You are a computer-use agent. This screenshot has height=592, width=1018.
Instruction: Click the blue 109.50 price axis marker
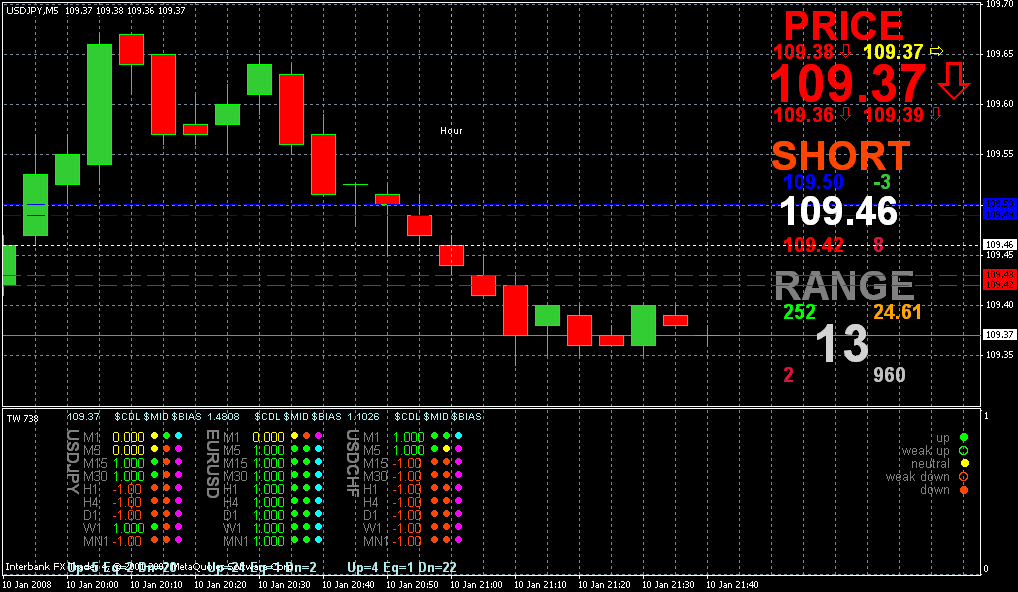[1000, 204]
